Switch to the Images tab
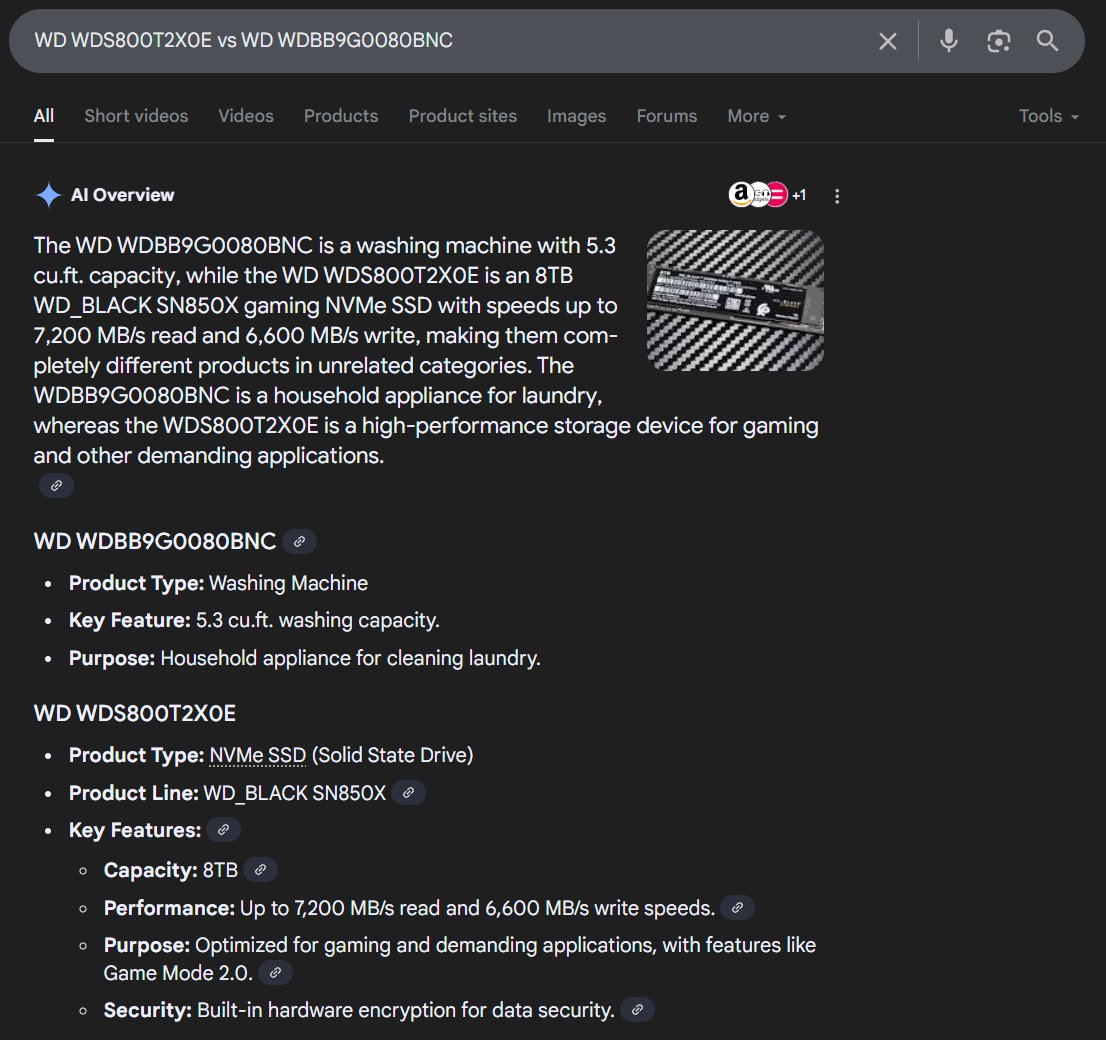Screen dimensions: 1106x1040 pos(576,116)
